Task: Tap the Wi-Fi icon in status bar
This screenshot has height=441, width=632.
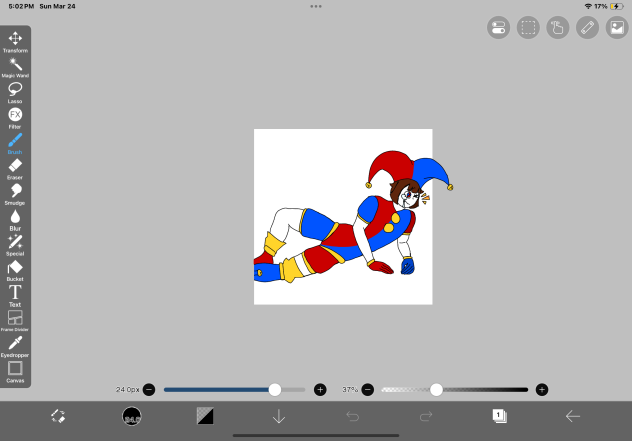Action: coord(588,6)
